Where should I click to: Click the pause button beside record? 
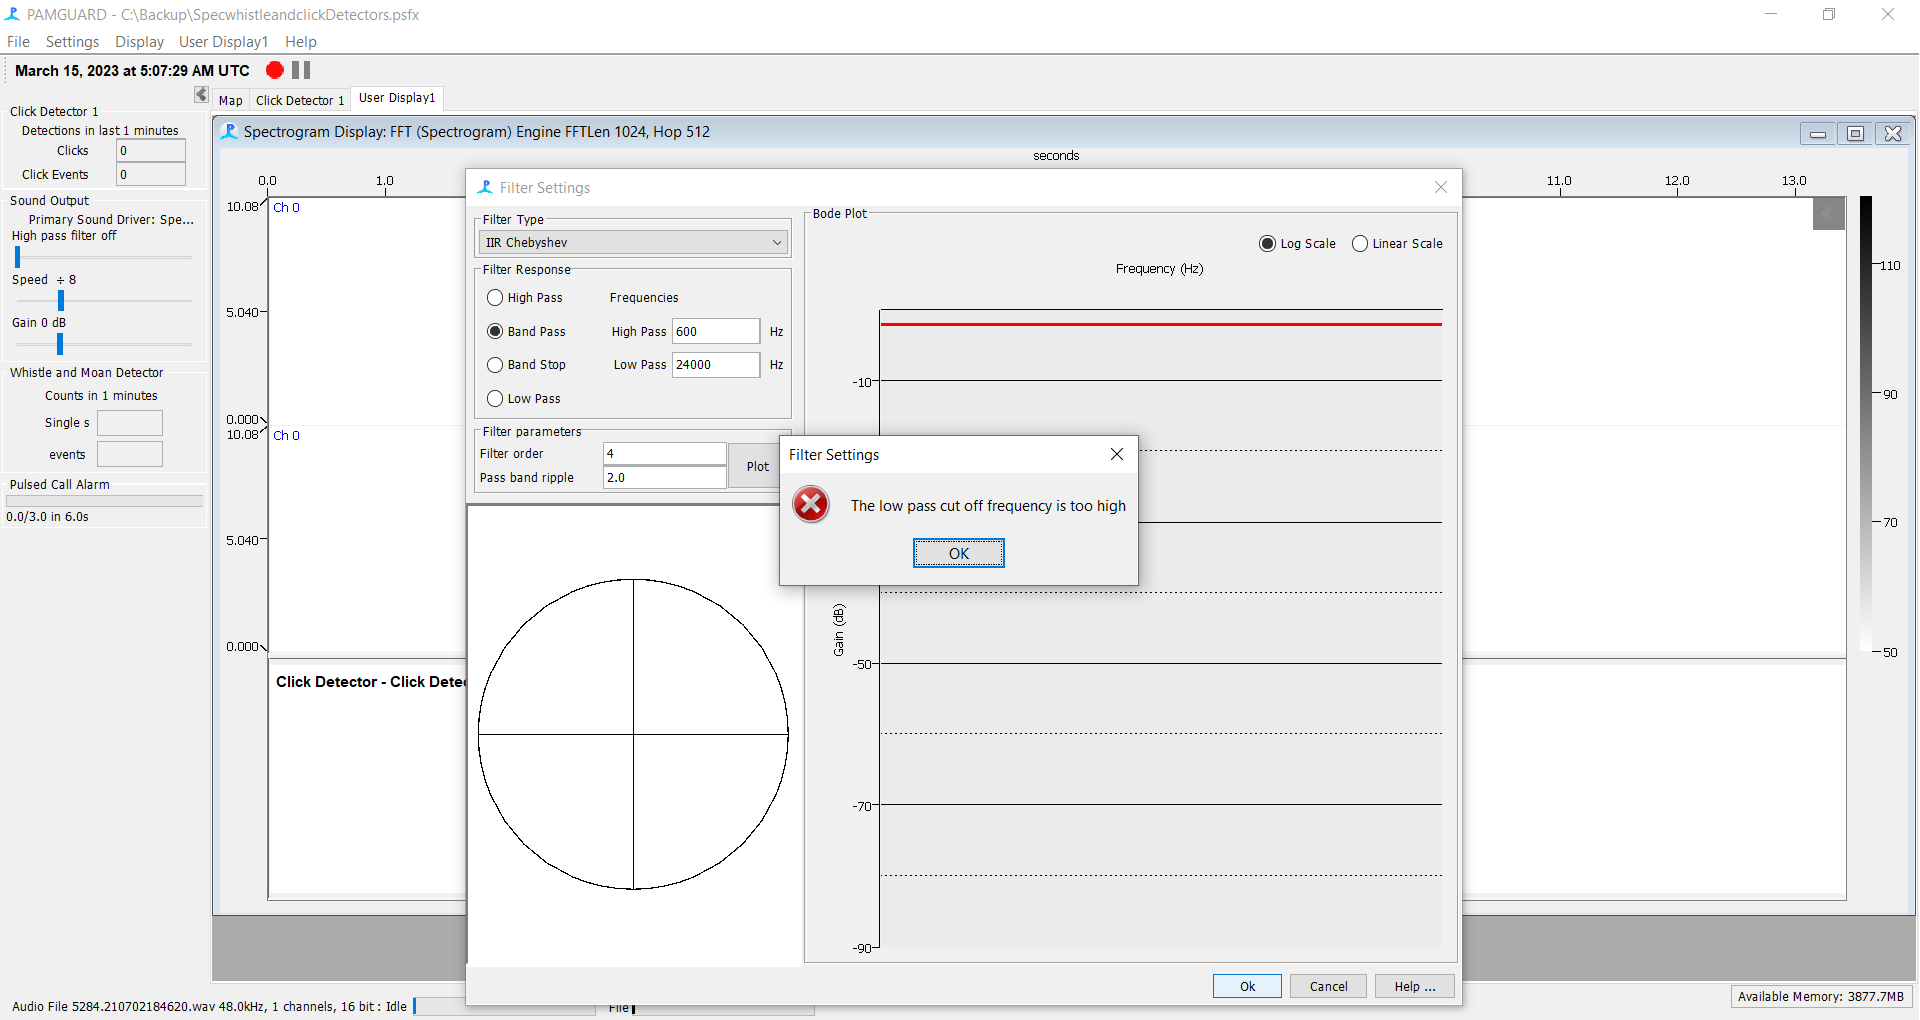[301, 70]
